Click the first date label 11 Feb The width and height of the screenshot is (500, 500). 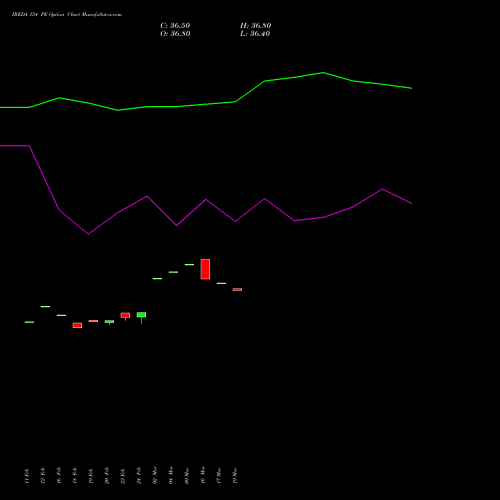tap(27, 476)
